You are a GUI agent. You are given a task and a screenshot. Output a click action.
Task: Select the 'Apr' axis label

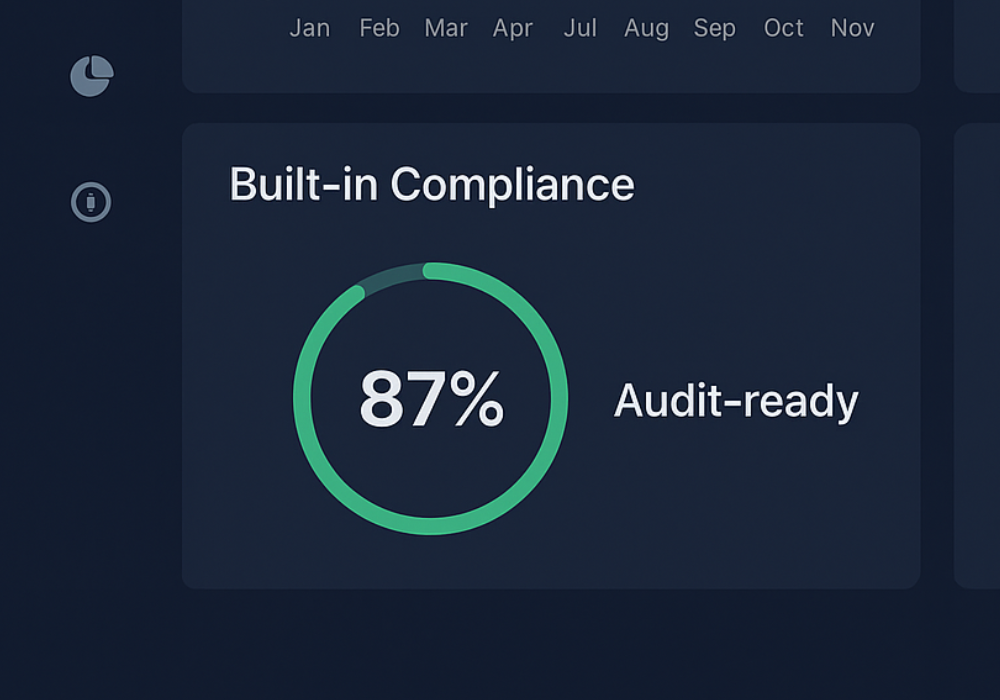click(513, 29)
